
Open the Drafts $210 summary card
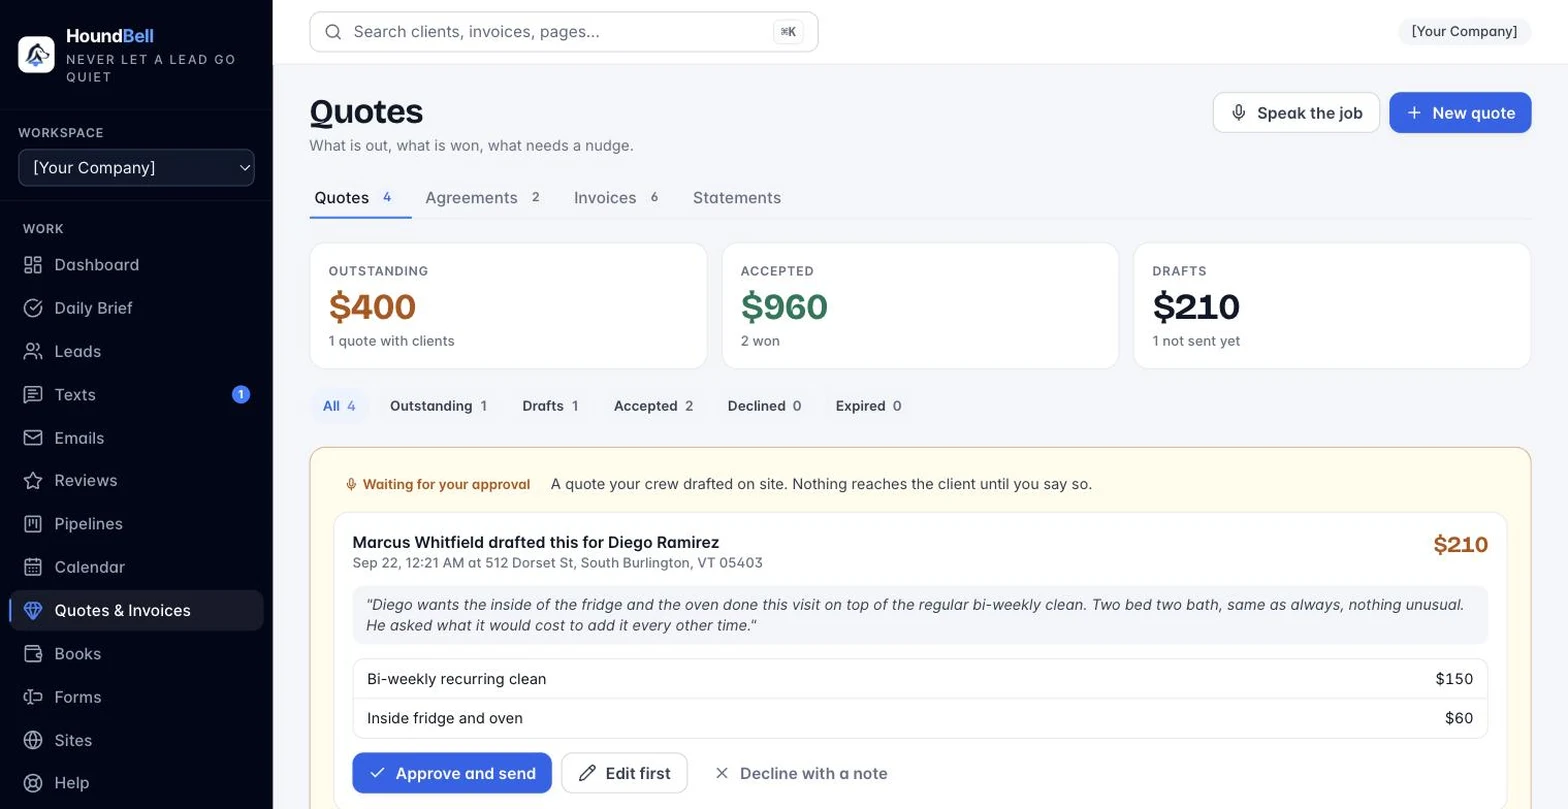[x=1332, y=306]
